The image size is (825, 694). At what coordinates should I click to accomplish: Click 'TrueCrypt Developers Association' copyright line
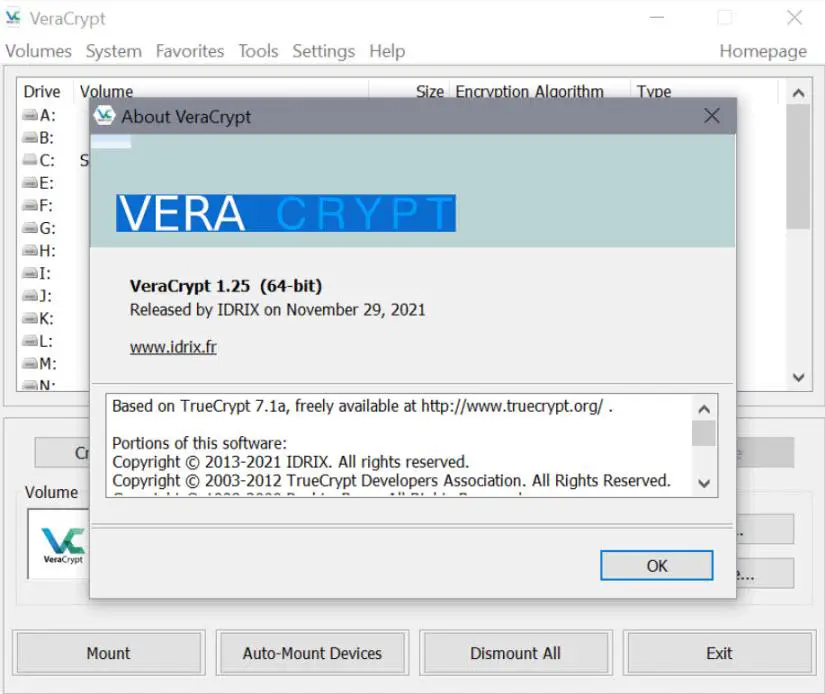pos(391,480)
